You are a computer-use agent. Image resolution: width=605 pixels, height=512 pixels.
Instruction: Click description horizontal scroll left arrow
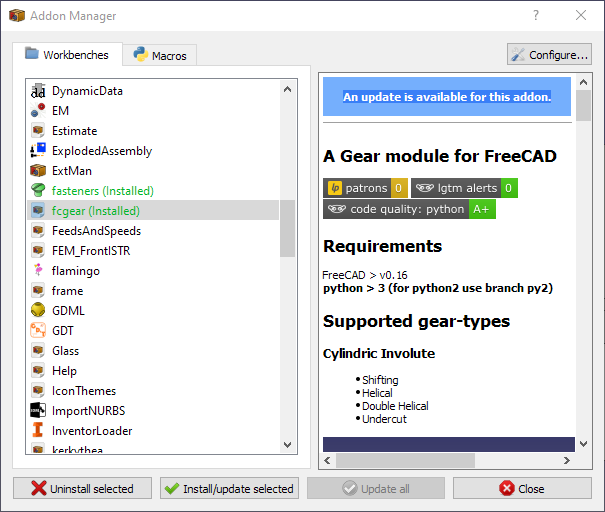click(x=328, y=460)
